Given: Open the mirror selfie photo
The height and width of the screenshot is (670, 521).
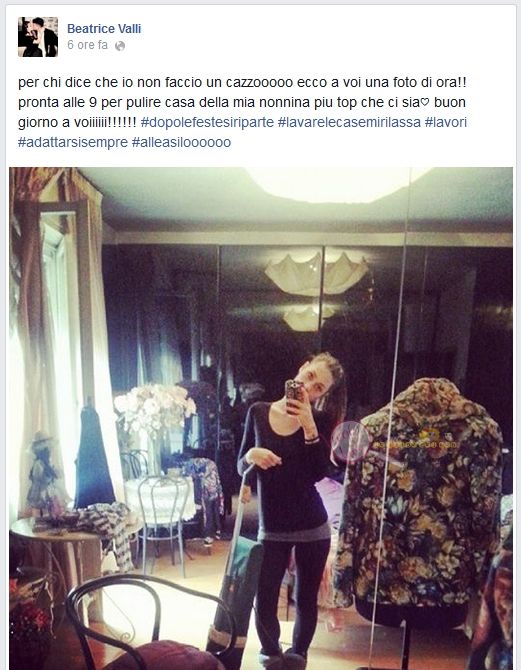Looking at the screenshot, I should (261, 418).
